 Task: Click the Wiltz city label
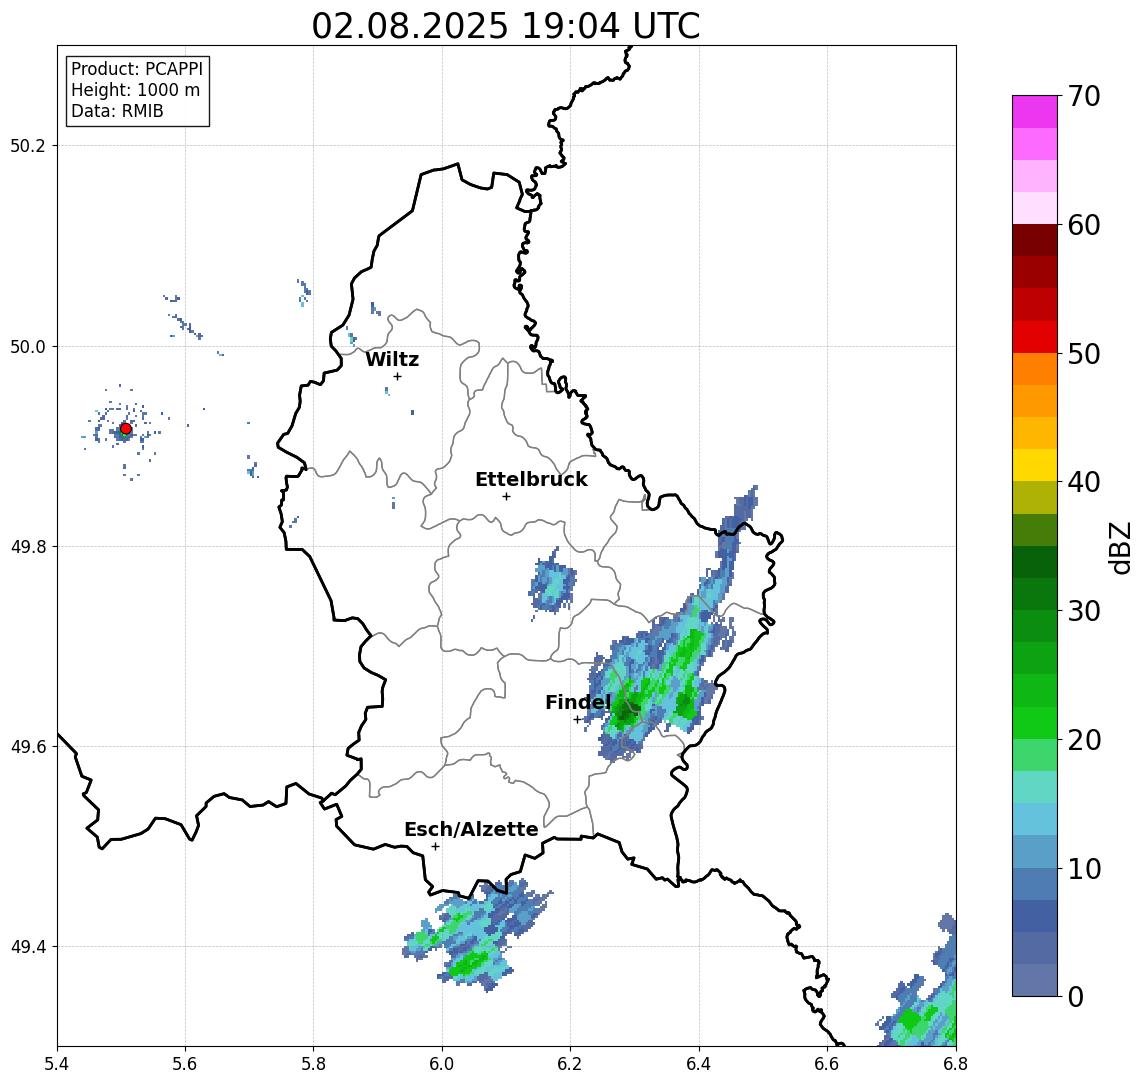392,359
